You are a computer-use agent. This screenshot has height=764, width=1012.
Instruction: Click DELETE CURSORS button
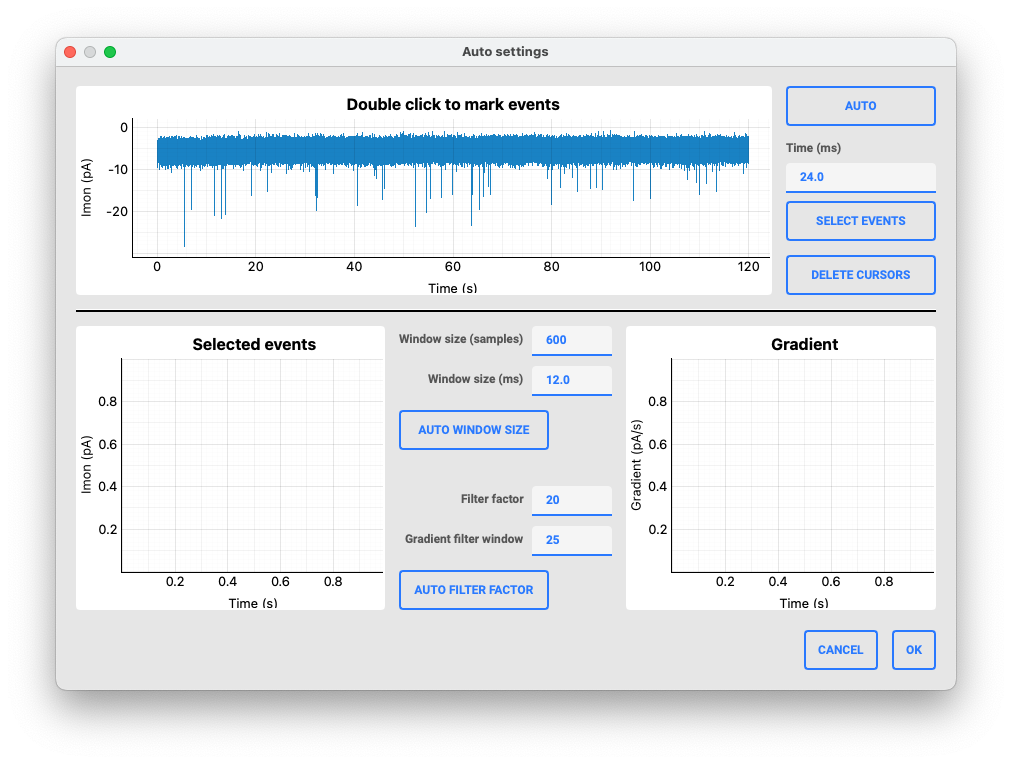pos(860,275)
